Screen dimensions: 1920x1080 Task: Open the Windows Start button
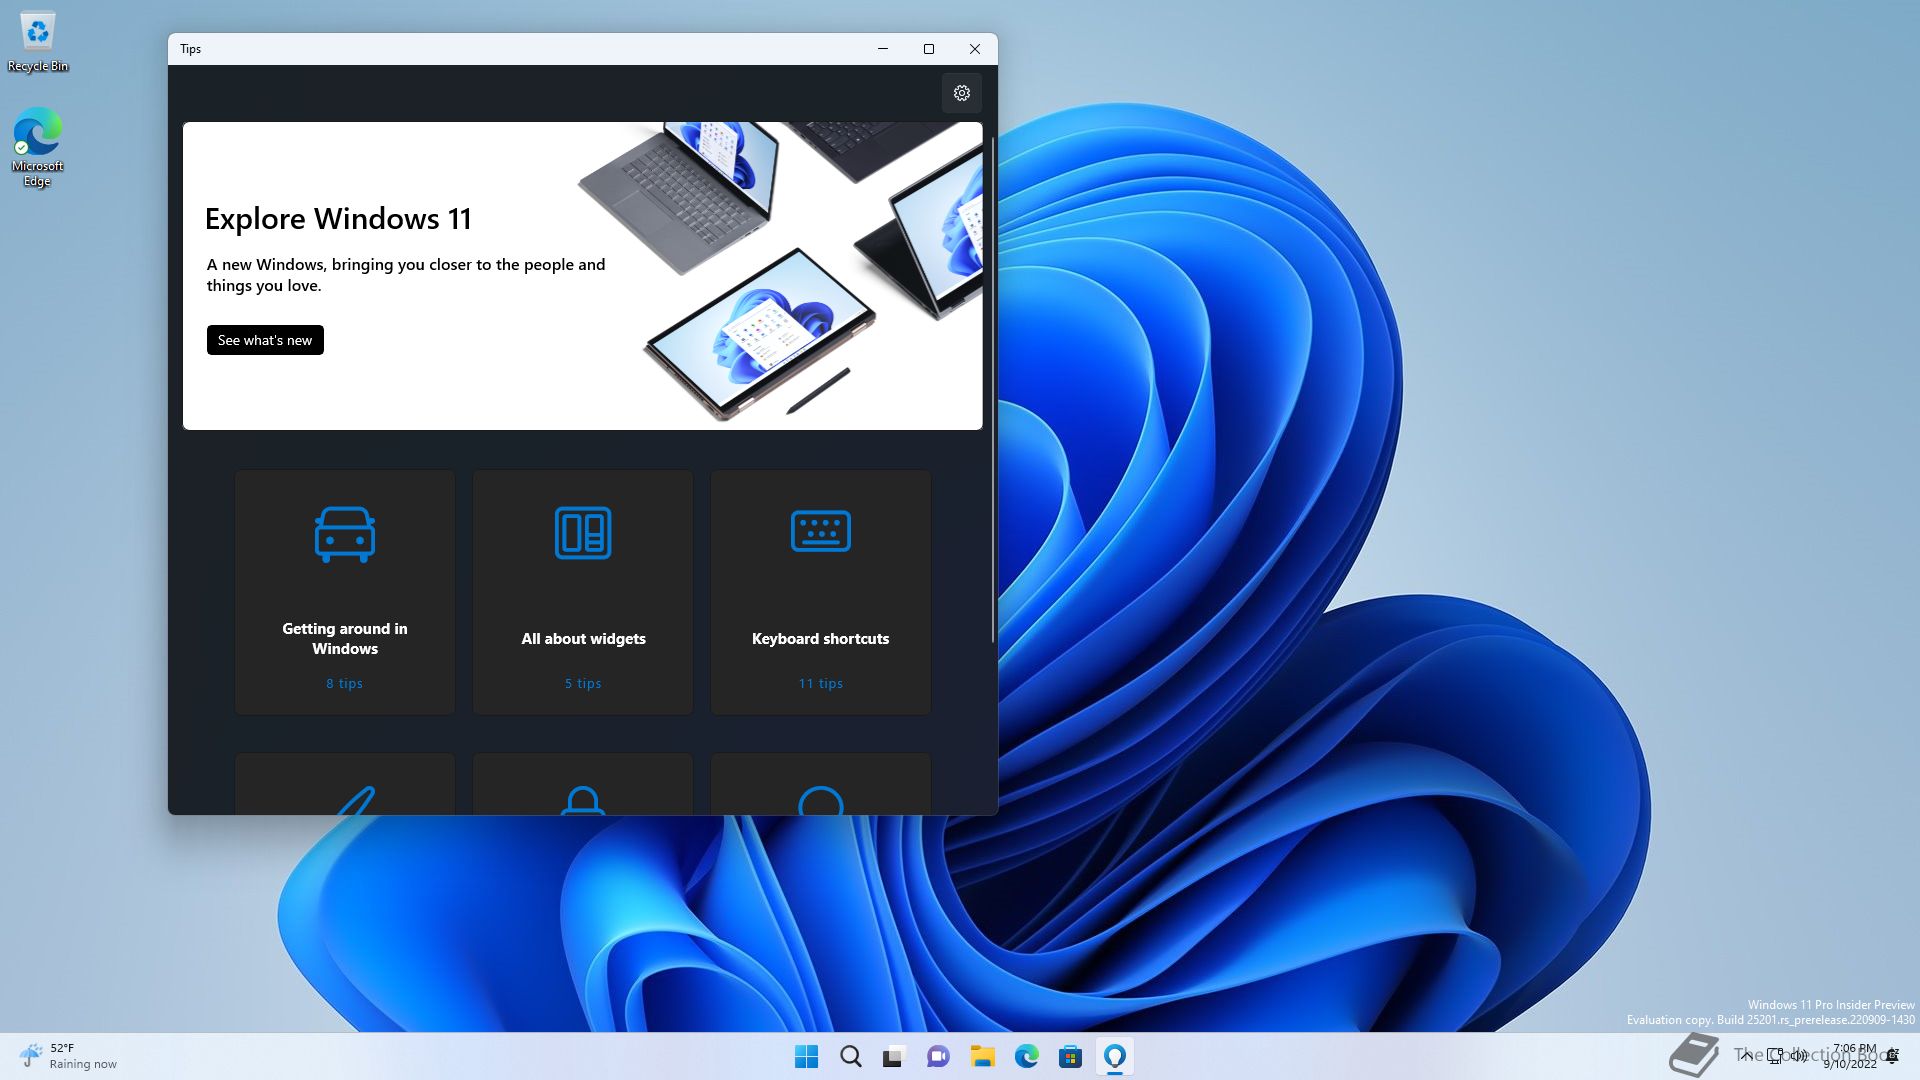click(806, 1056)
